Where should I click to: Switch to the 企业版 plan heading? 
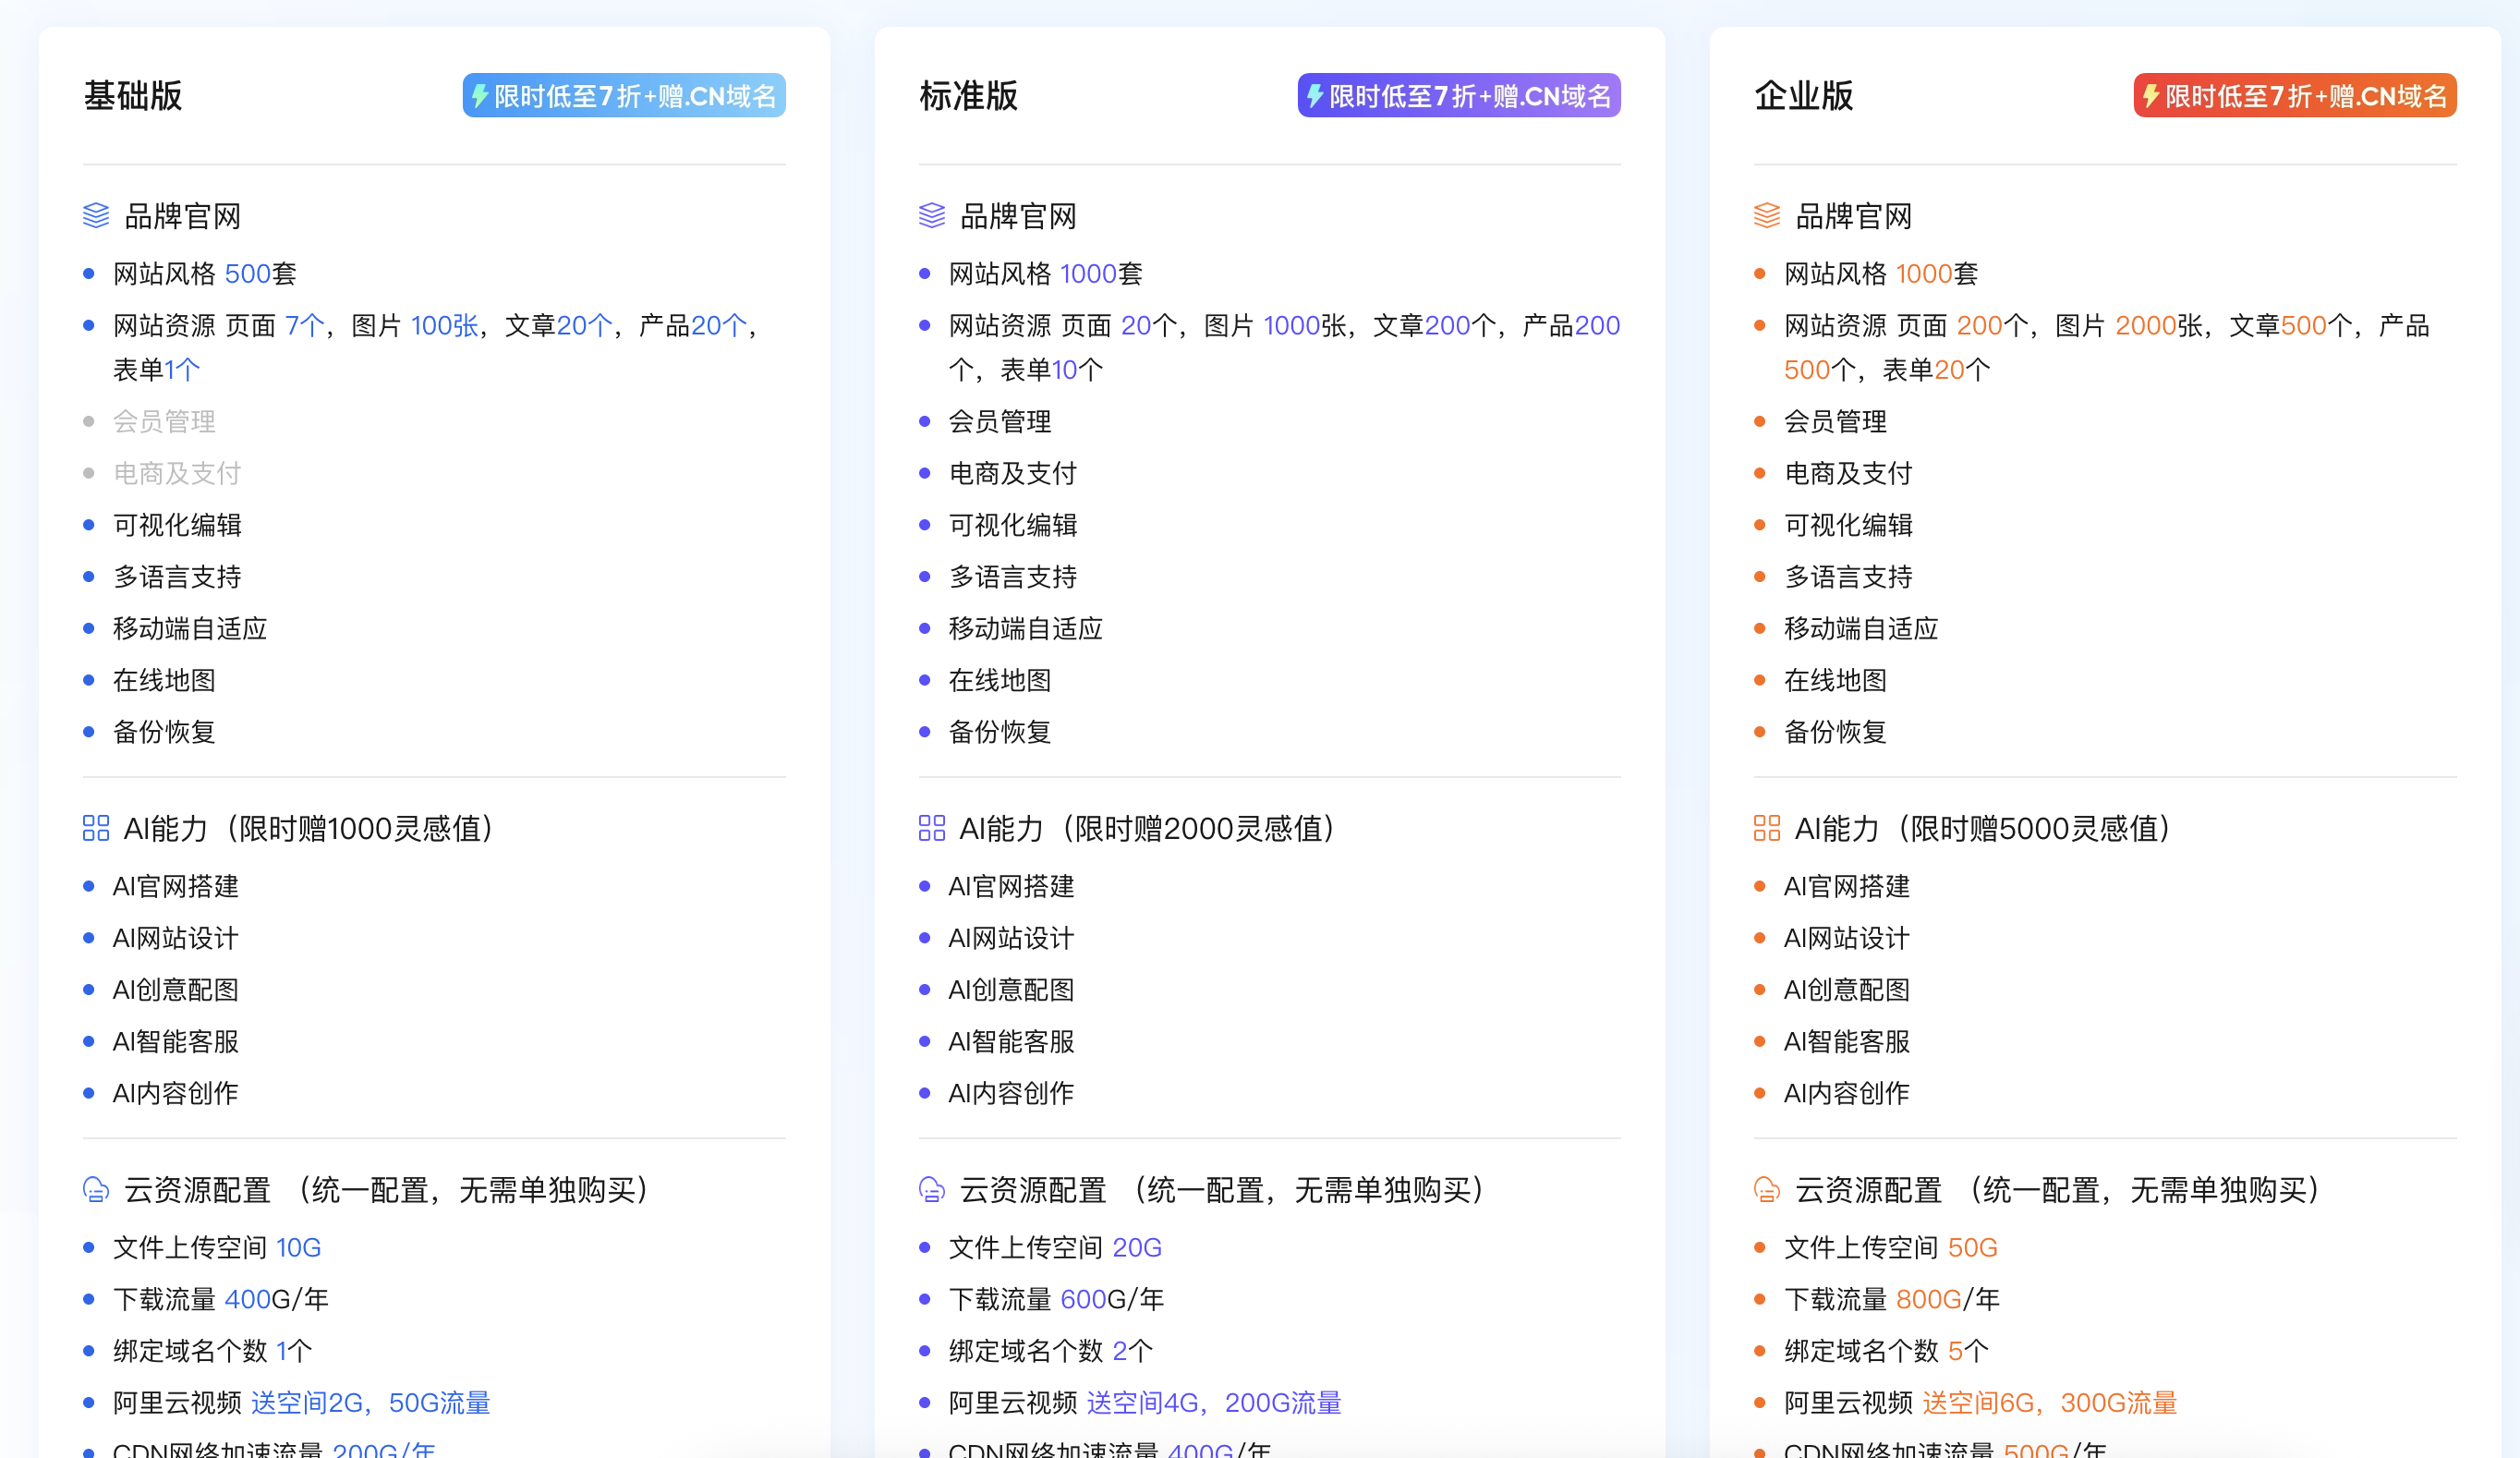click(1803, 96)
